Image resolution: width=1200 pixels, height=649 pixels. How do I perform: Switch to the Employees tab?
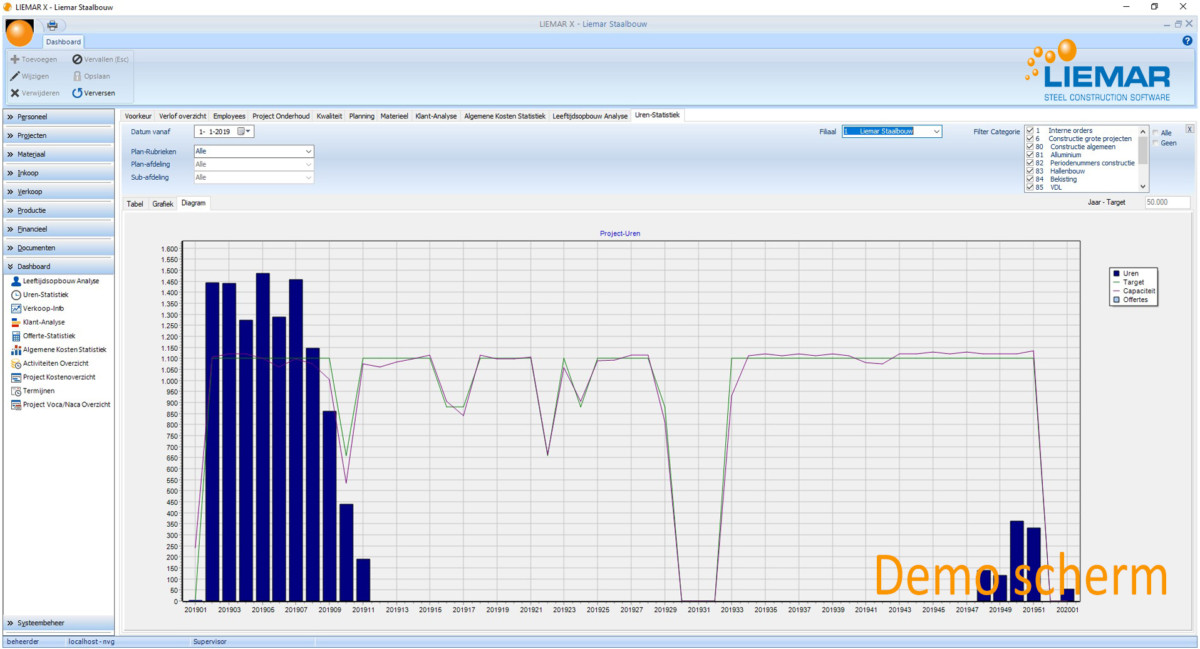(x=229, y=116)
